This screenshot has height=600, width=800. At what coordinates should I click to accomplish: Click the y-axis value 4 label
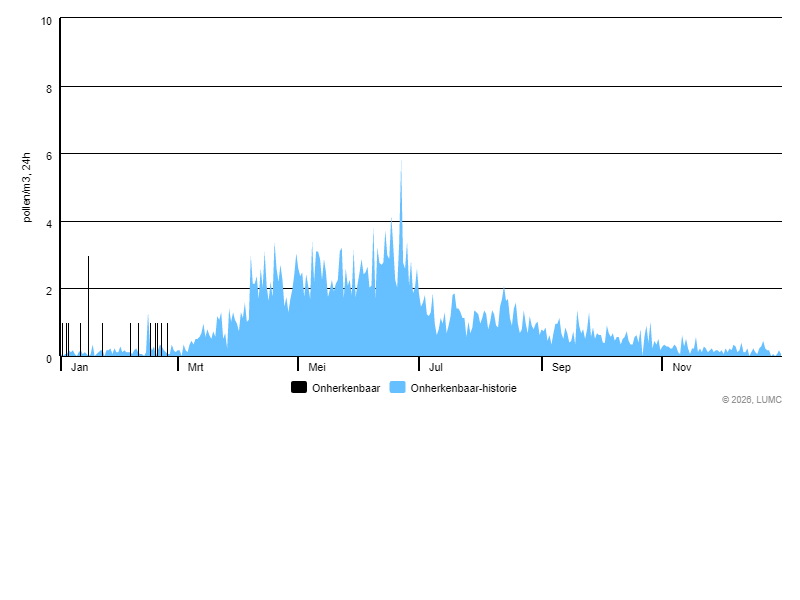tap(48, 223)
